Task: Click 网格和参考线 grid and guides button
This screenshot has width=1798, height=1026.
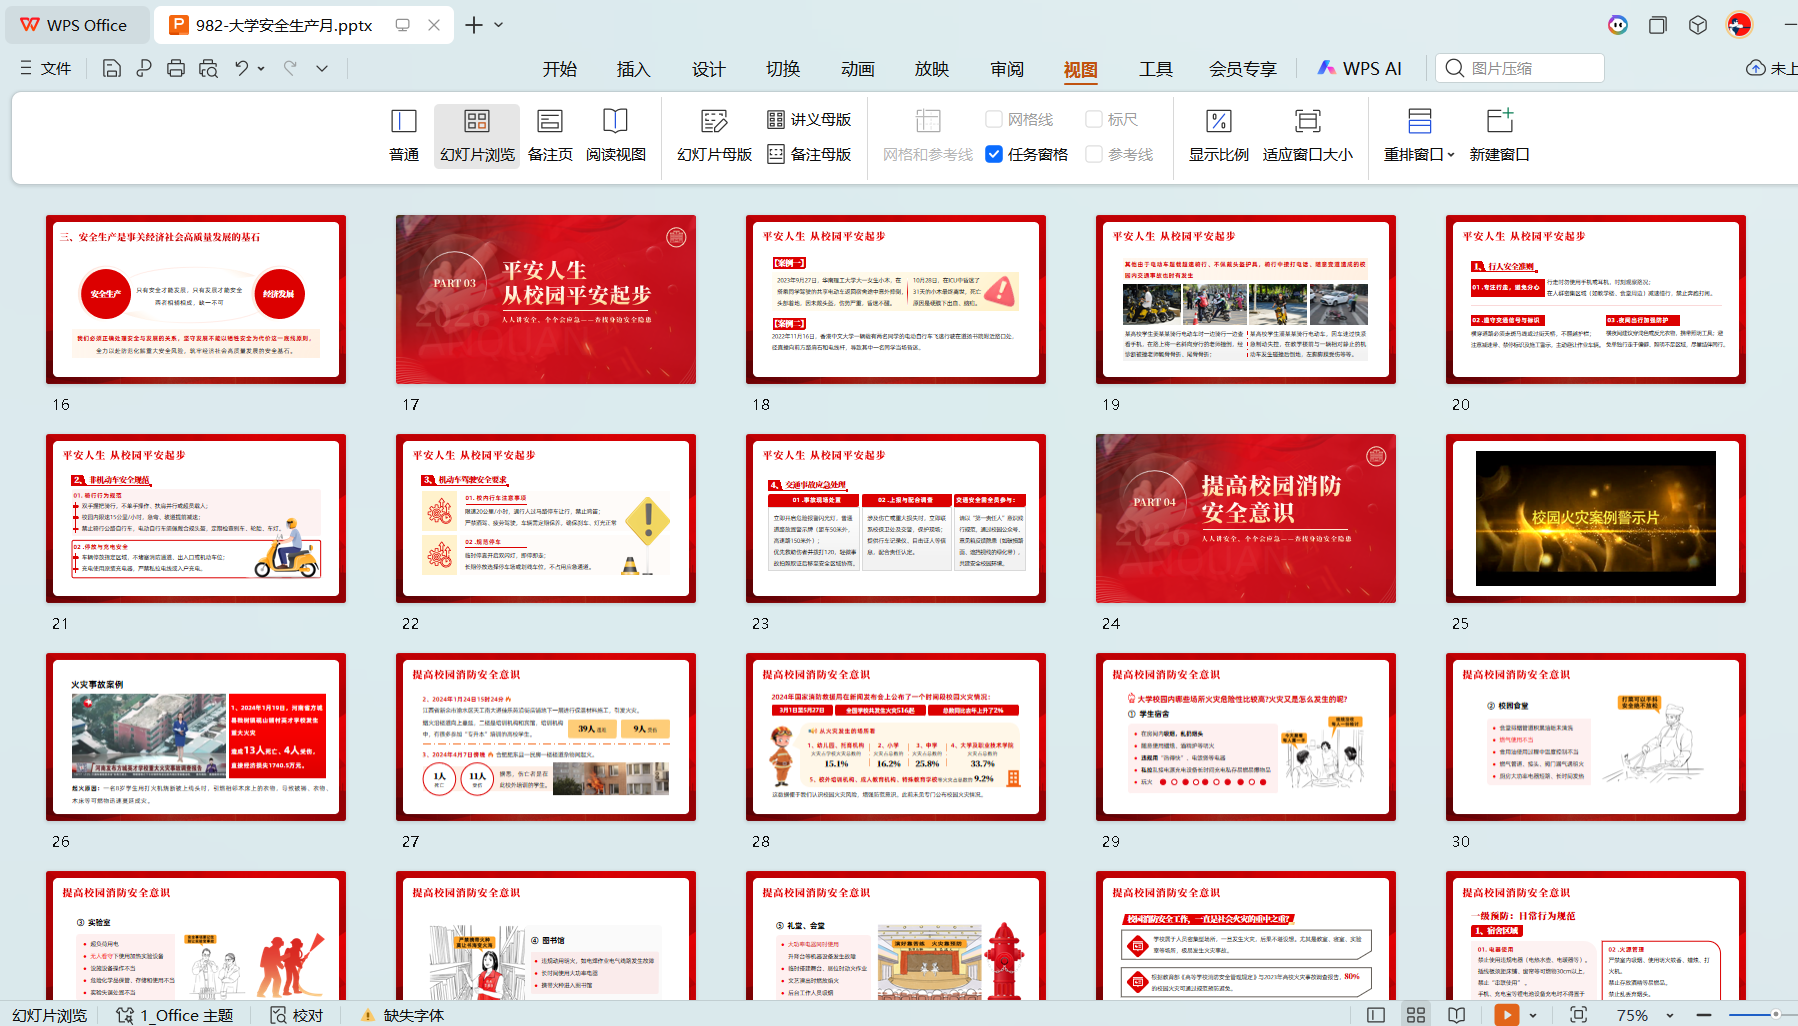Action: (928, 135)
